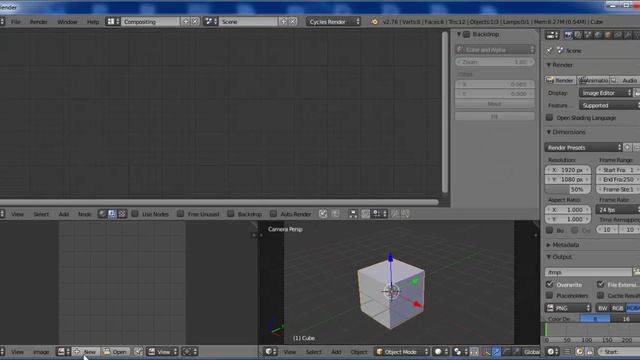Click the image pin icon in image editor header
640x360 pixels.
(x=139, y=351)
